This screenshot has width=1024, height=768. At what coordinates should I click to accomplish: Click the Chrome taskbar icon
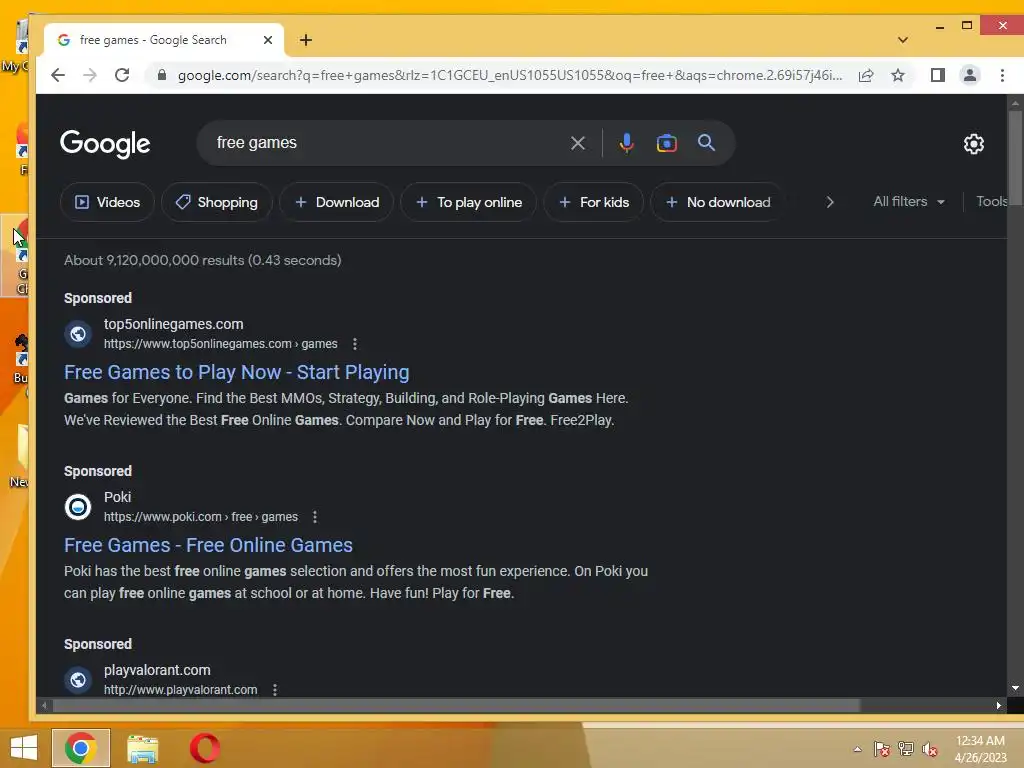point(81,748)
